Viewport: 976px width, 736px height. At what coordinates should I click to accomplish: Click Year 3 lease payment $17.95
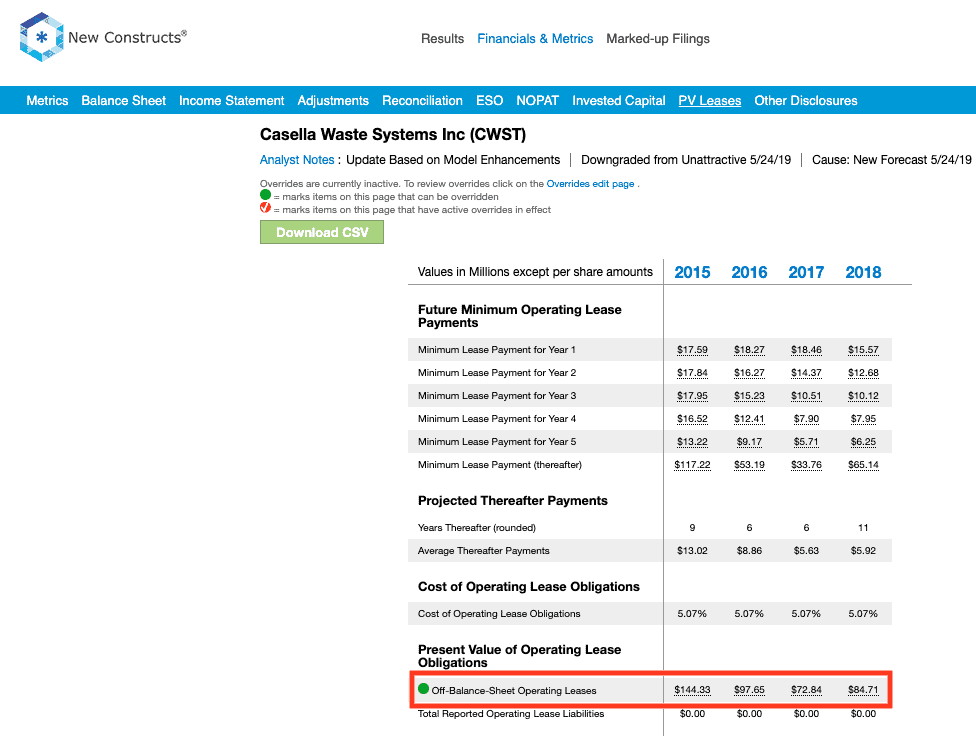(x=692, y=396)
